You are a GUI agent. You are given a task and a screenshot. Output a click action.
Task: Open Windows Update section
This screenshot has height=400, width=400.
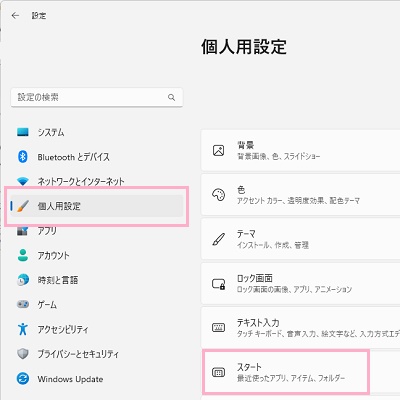(x=97, y=379)
